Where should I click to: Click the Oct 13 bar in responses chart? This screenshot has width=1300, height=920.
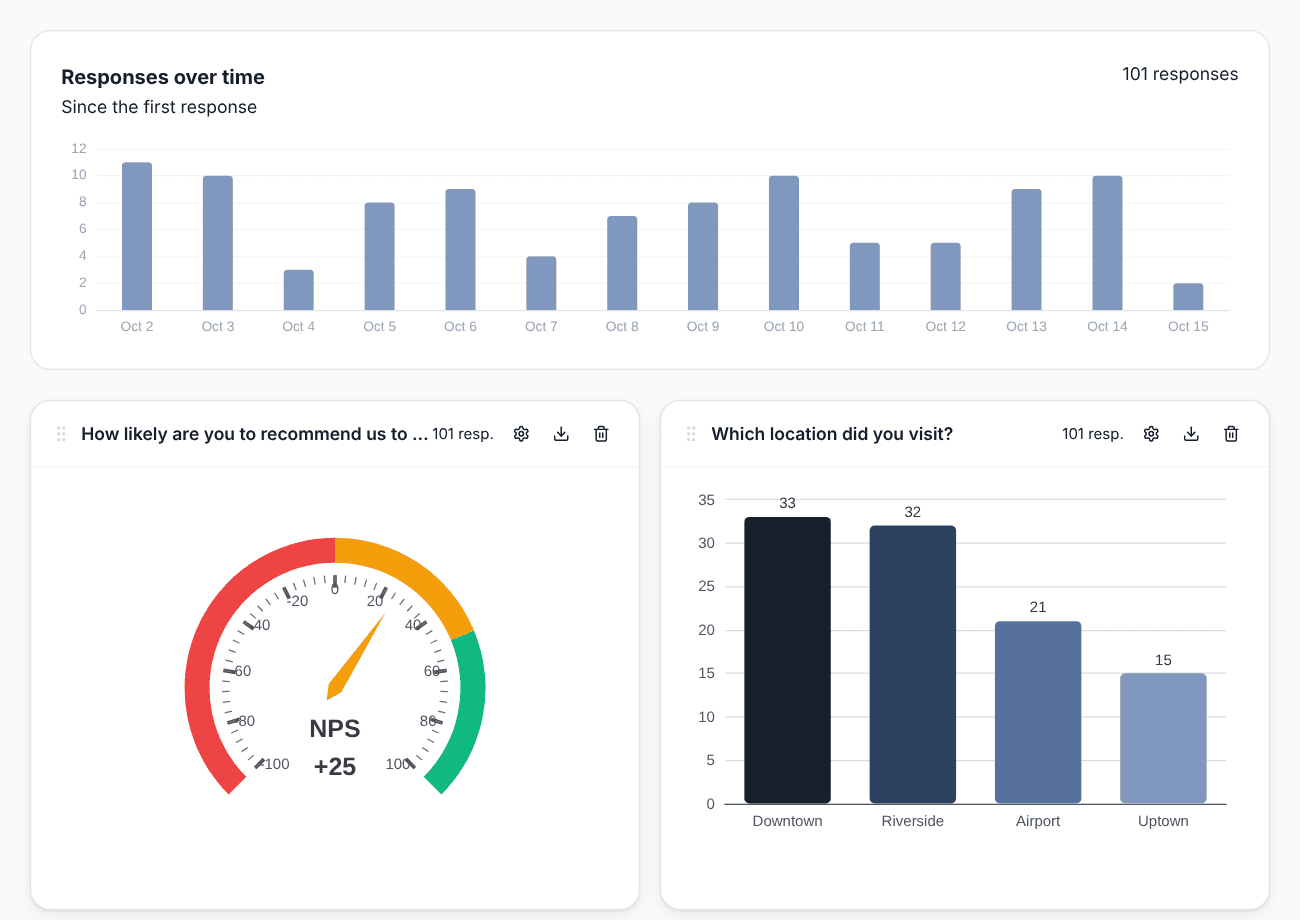(1026, 250)
